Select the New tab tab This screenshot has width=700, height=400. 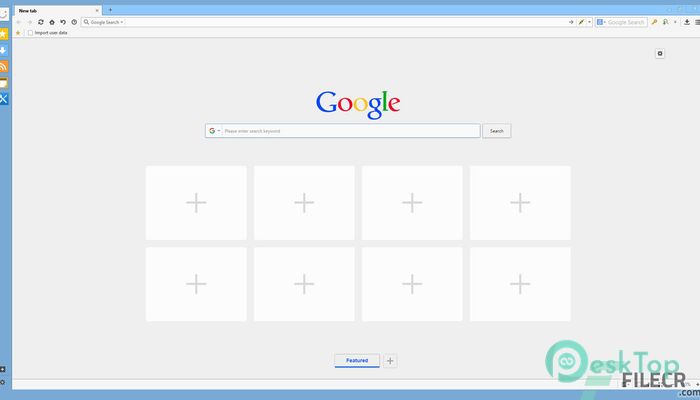click(x=57, y=10)
